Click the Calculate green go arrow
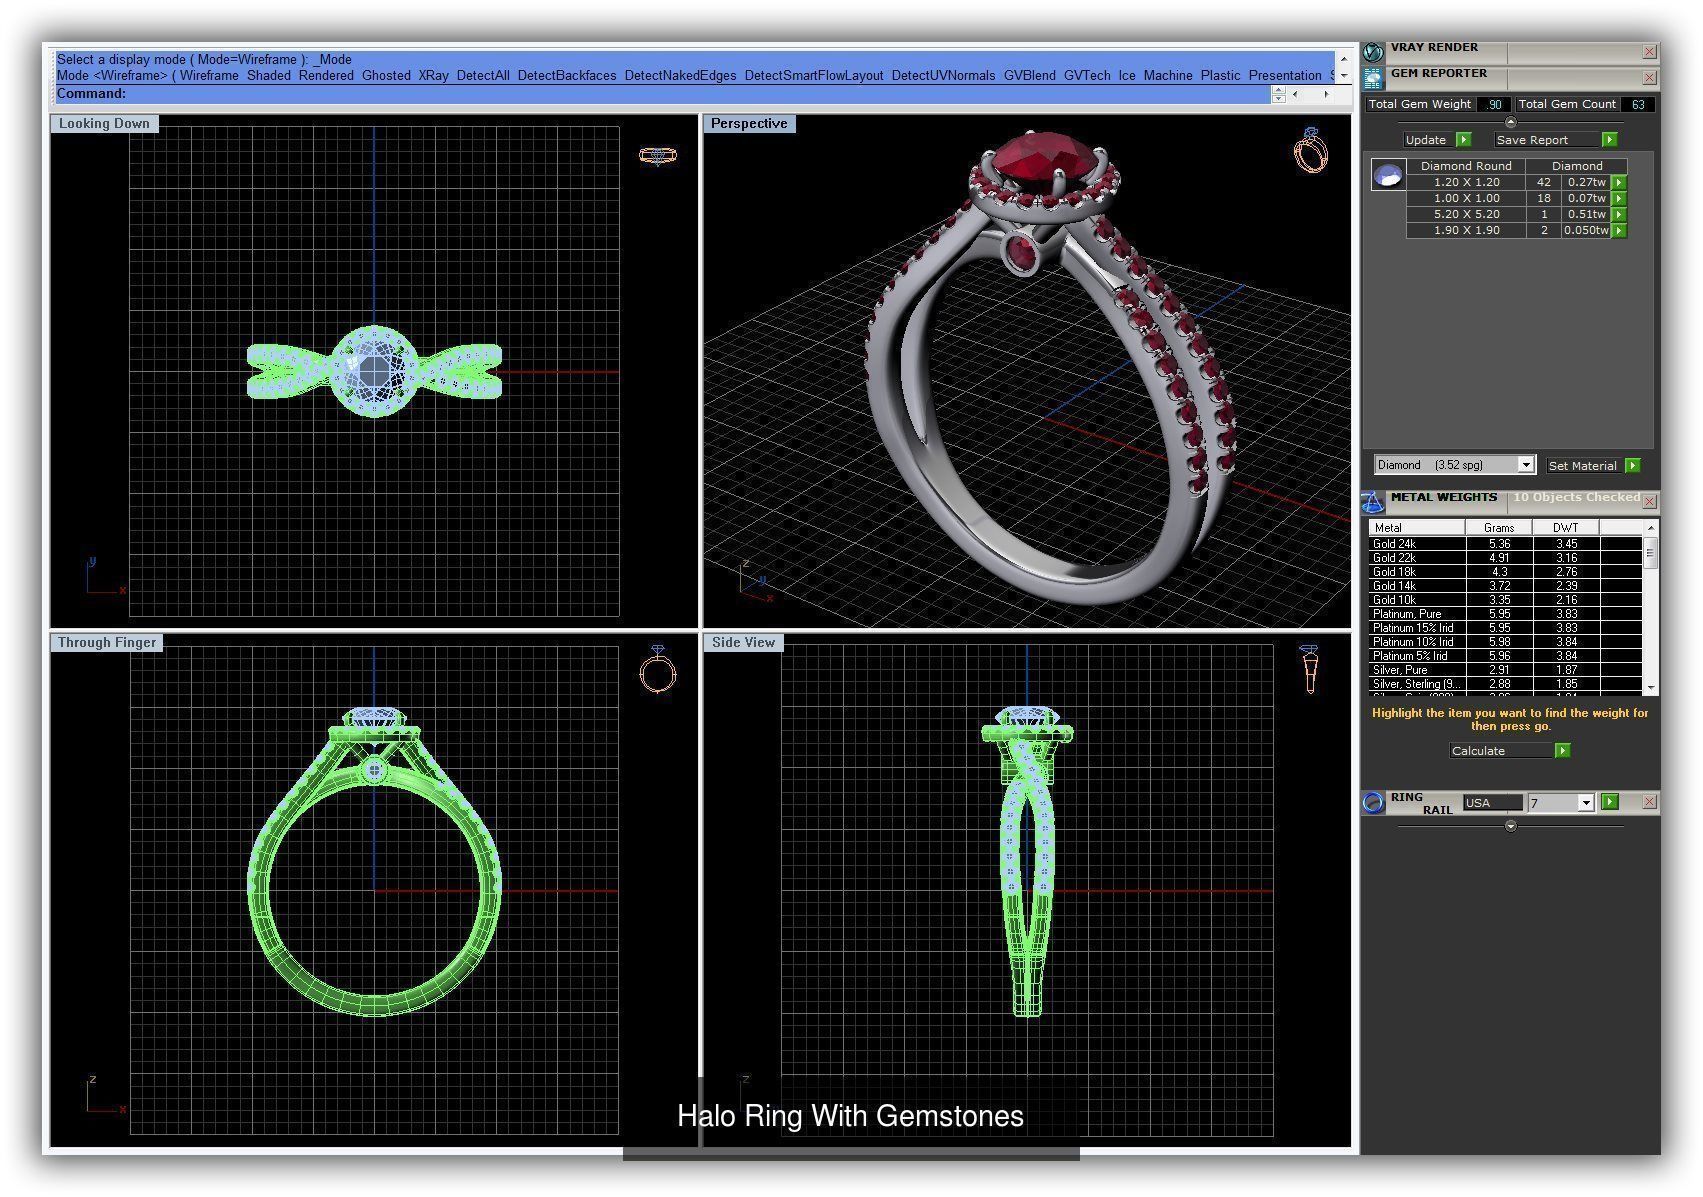 (1562, 751)
